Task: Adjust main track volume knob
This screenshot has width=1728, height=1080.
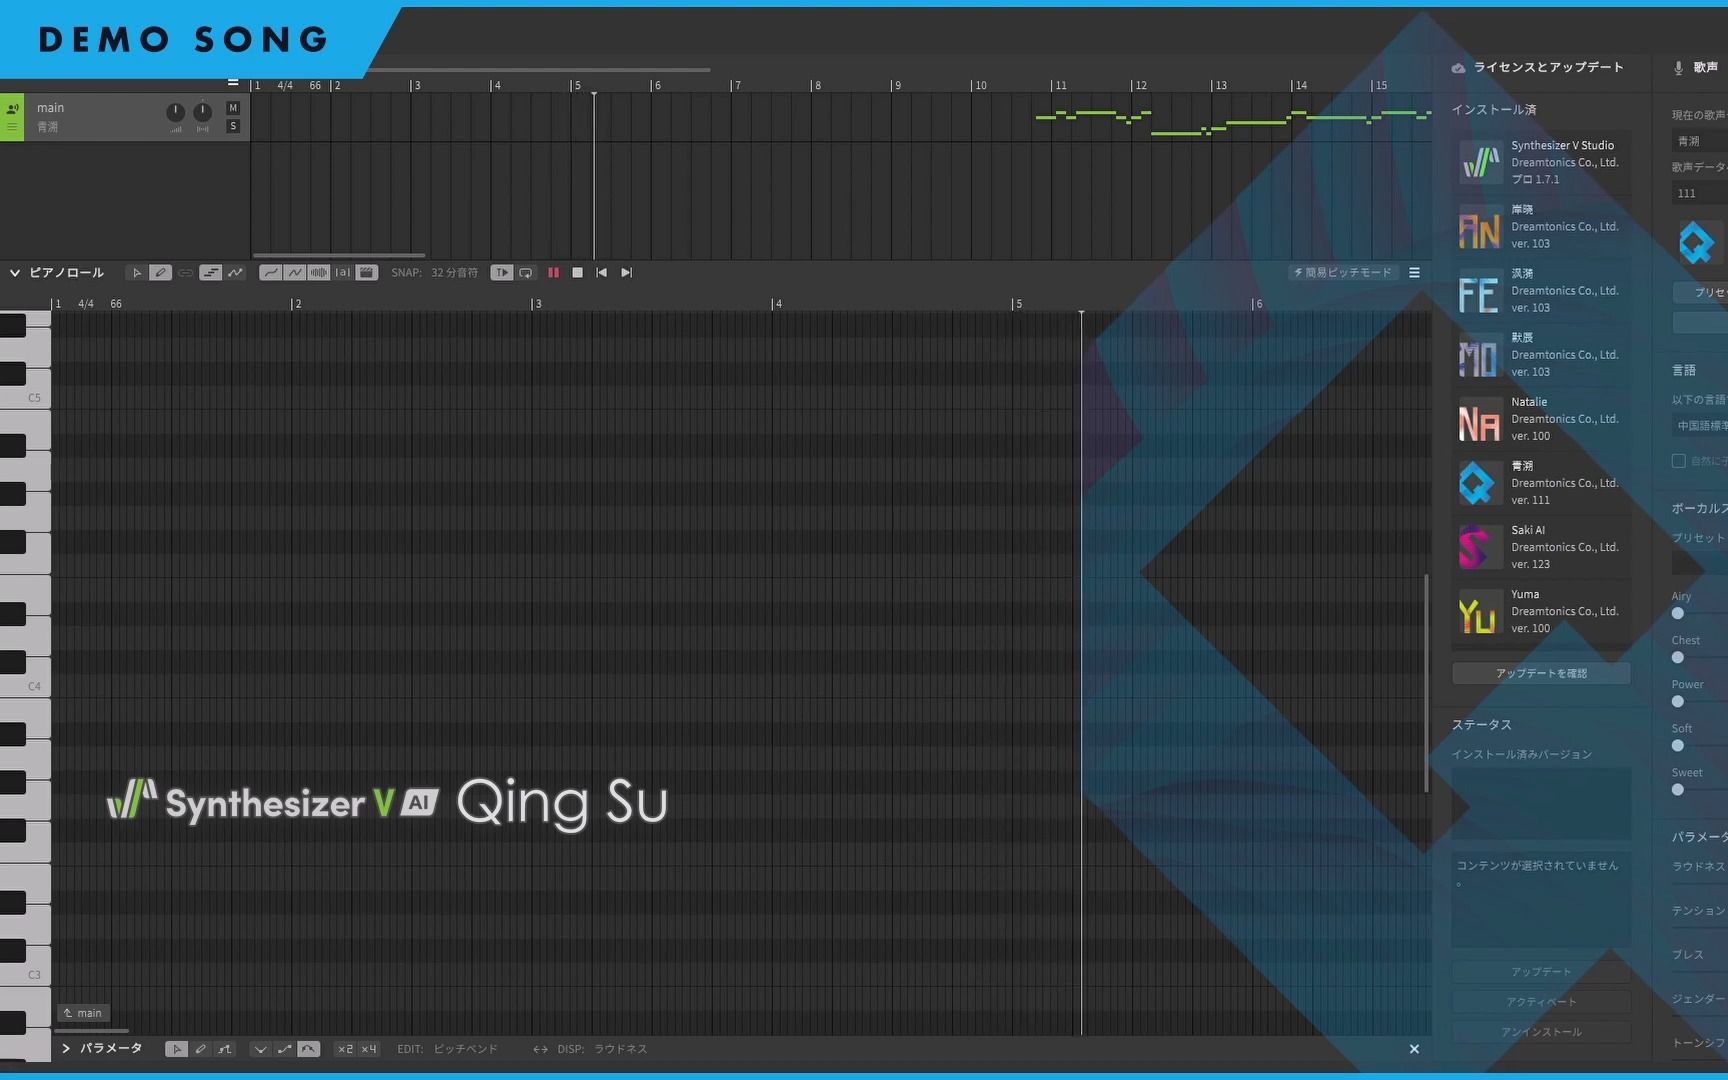Action: click(x=175, y=112)
